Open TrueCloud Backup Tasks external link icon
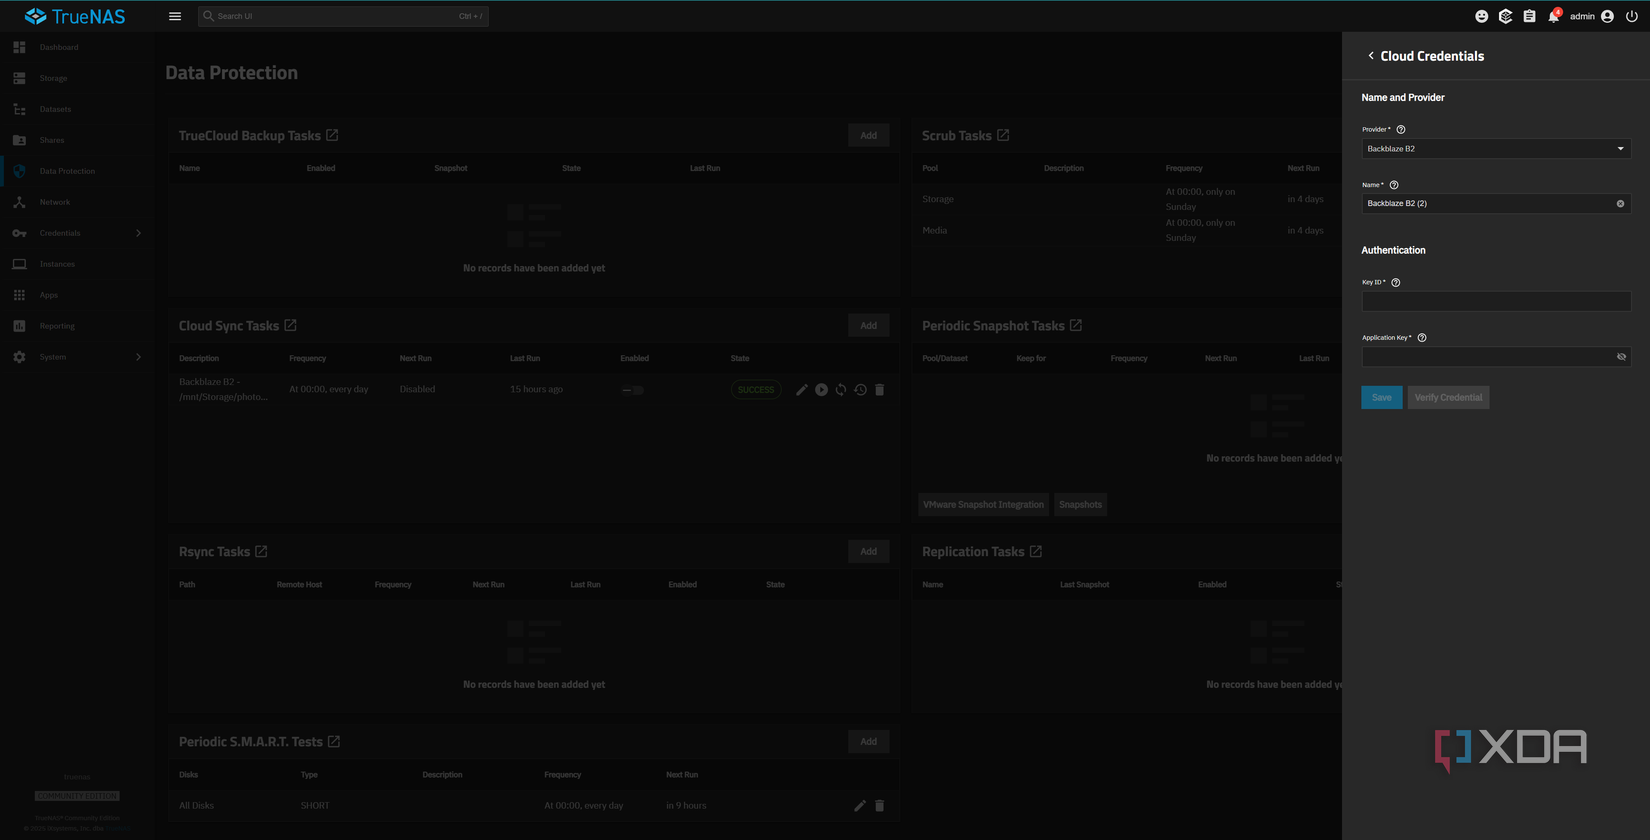 (x=332, y=135)
